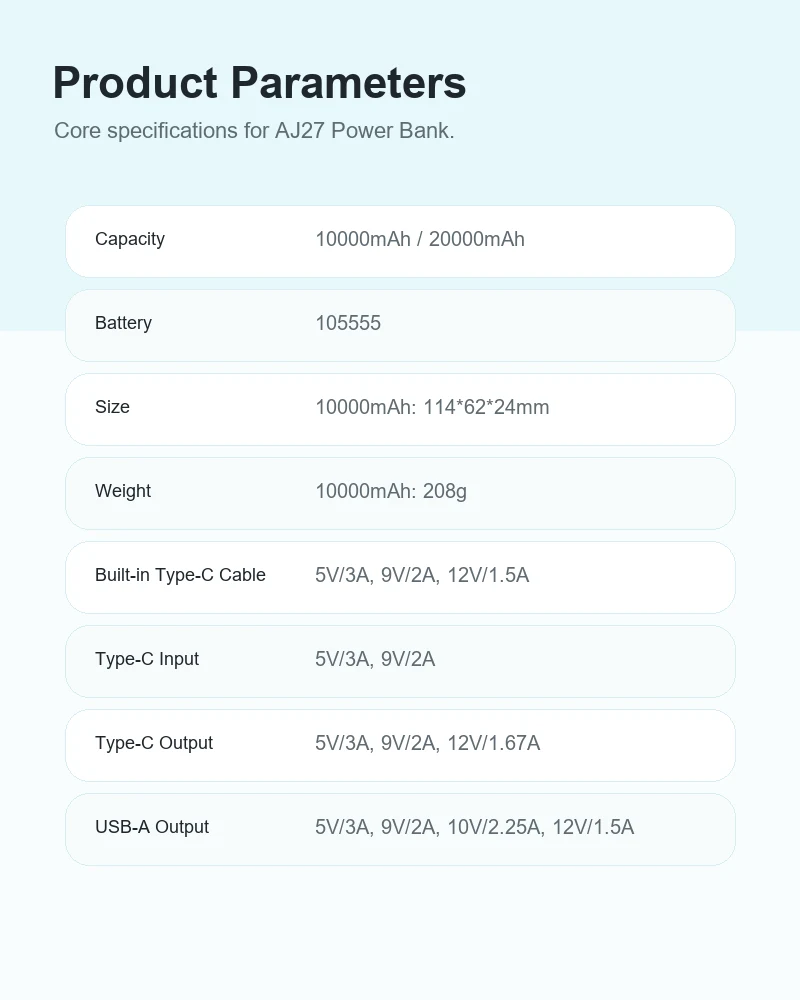Image resolution: width=800 pixels, height=1000 pixels.
Task: Select the 10000mAh / 20000mAh value
Action: [x=420, y=239]
